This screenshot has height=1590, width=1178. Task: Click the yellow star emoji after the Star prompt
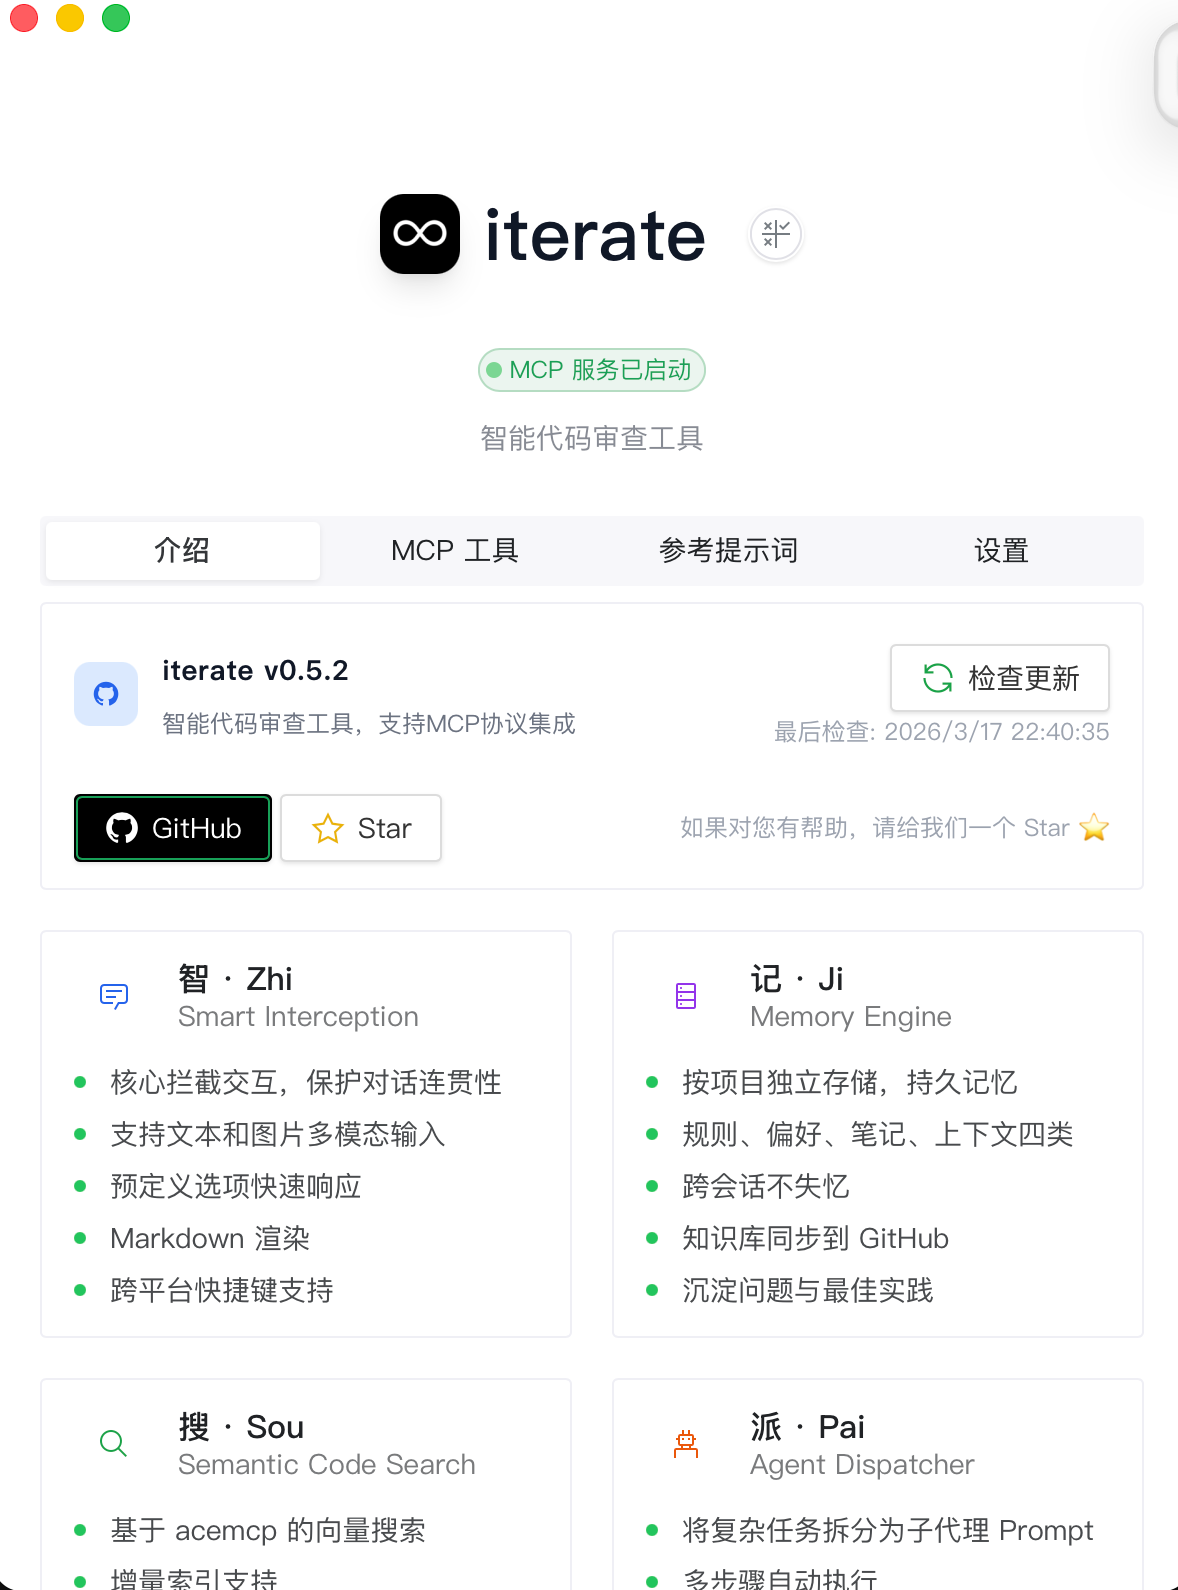coord(1094,828)
